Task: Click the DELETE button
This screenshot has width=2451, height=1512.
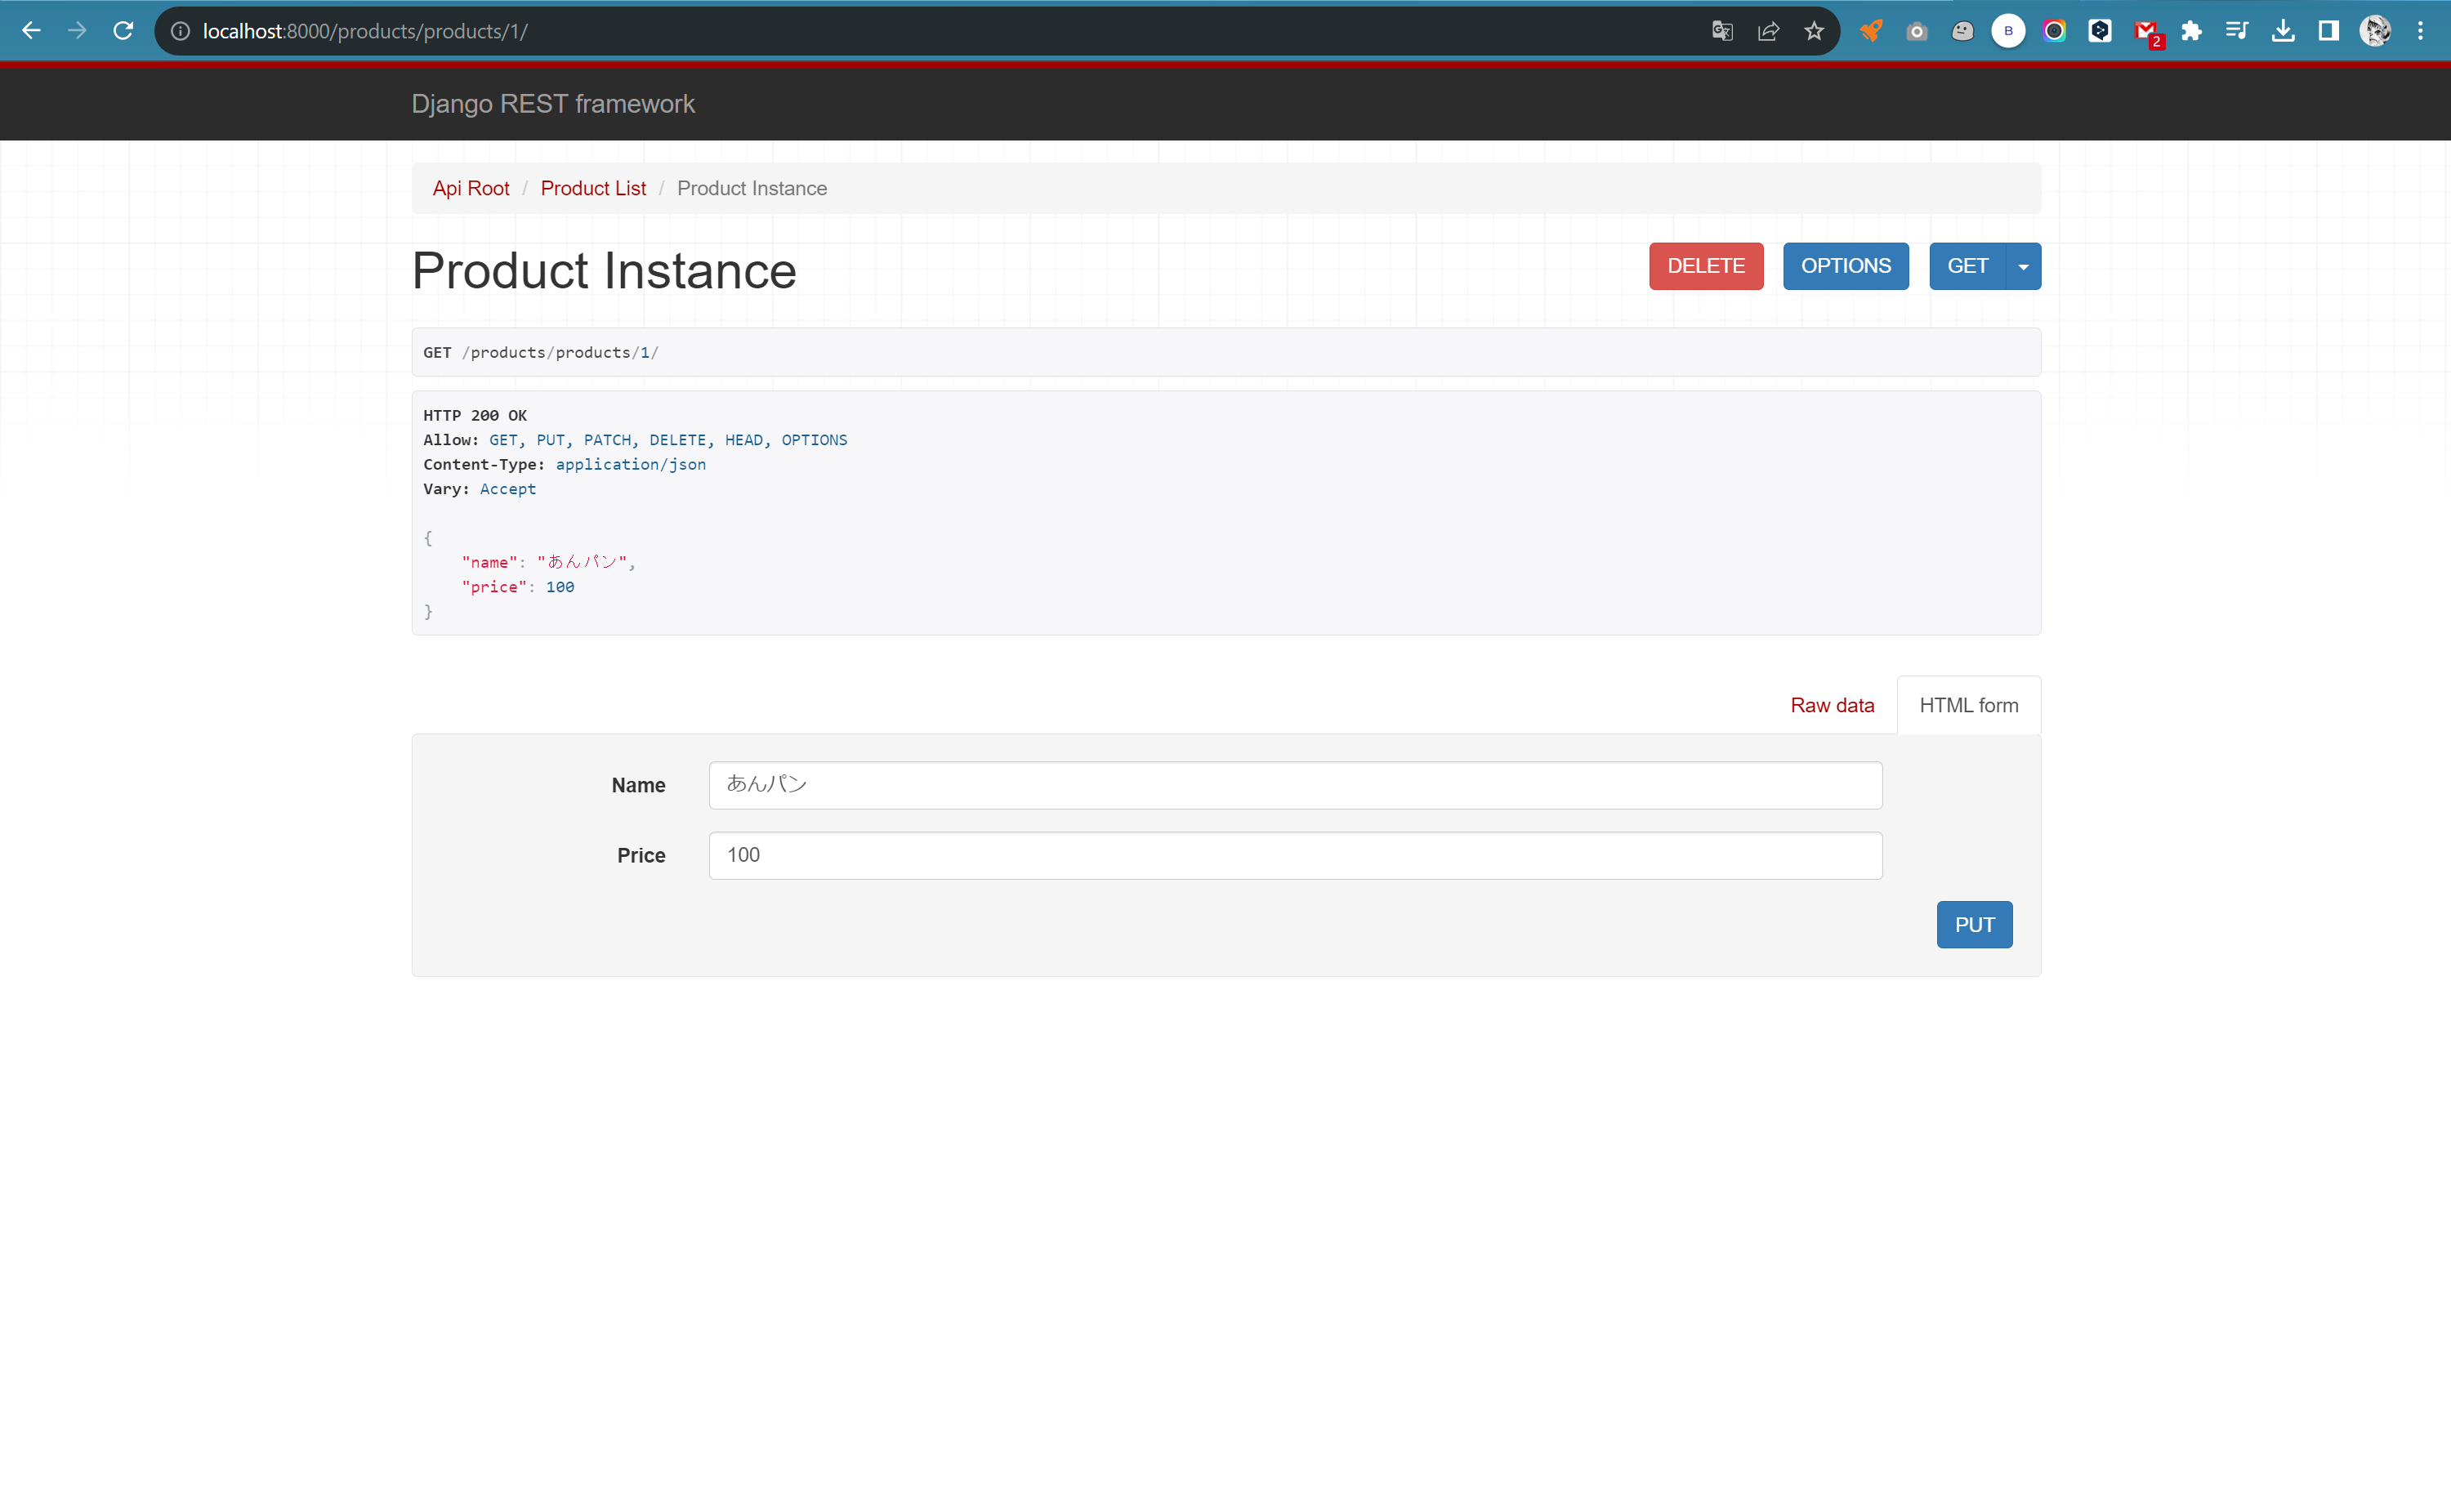Action: 1705,266
